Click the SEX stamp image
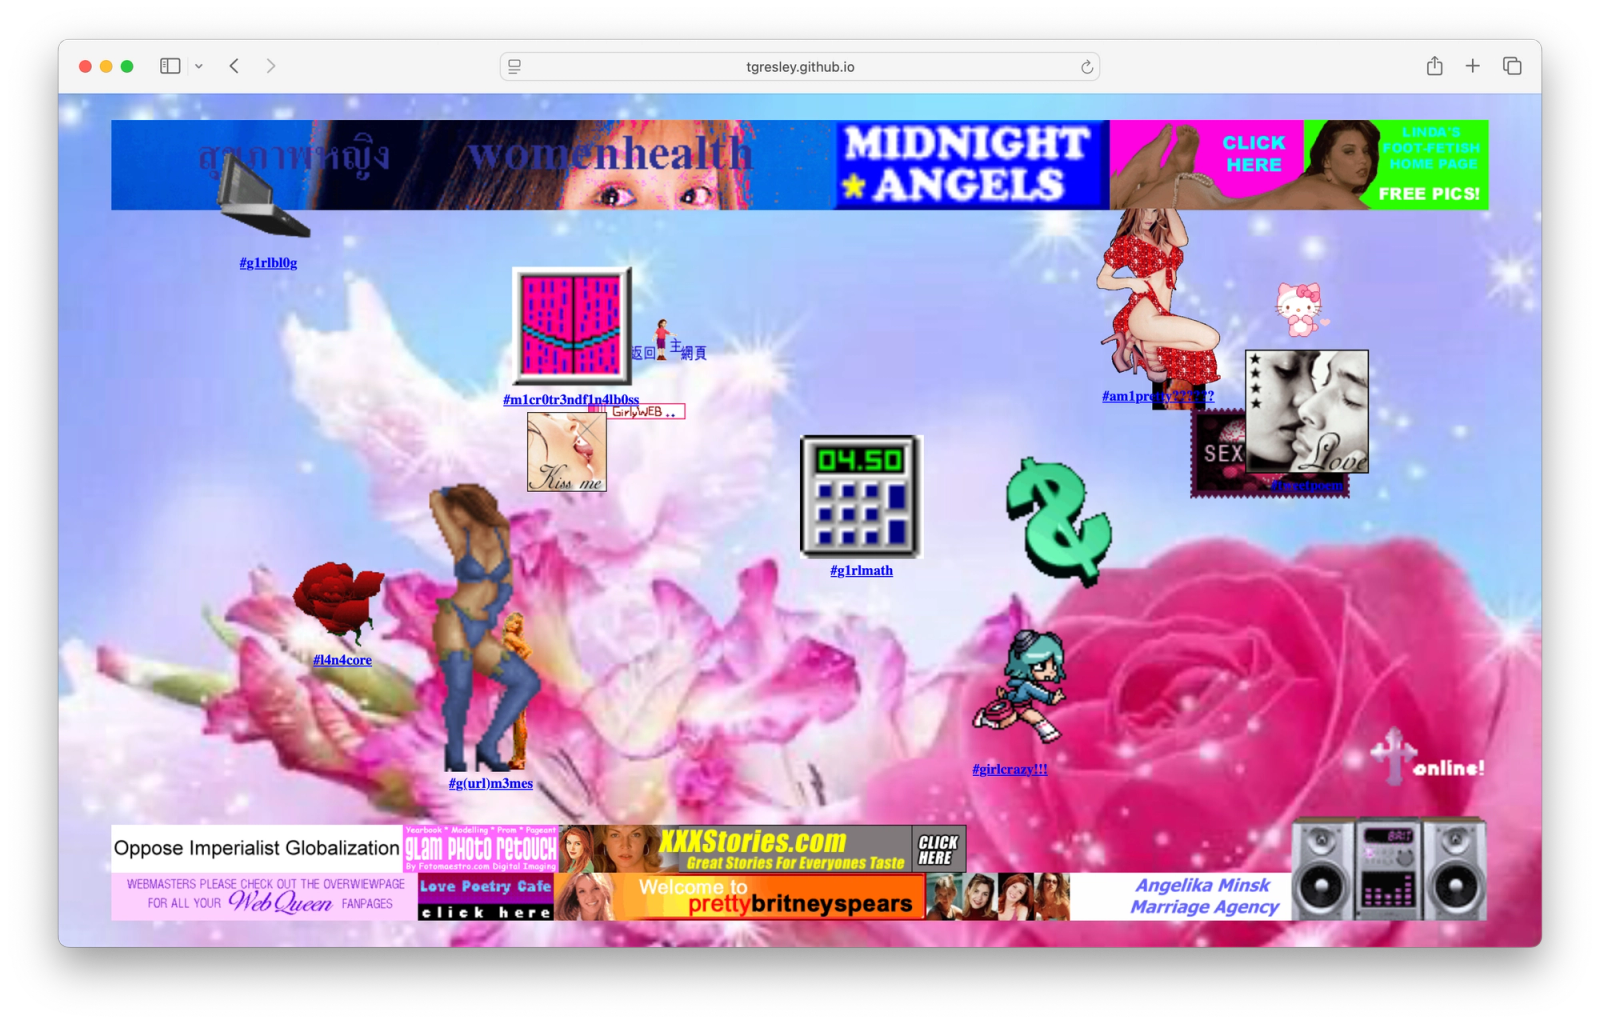This screenshot has width=1600, height=1024. pos(1218,453)
